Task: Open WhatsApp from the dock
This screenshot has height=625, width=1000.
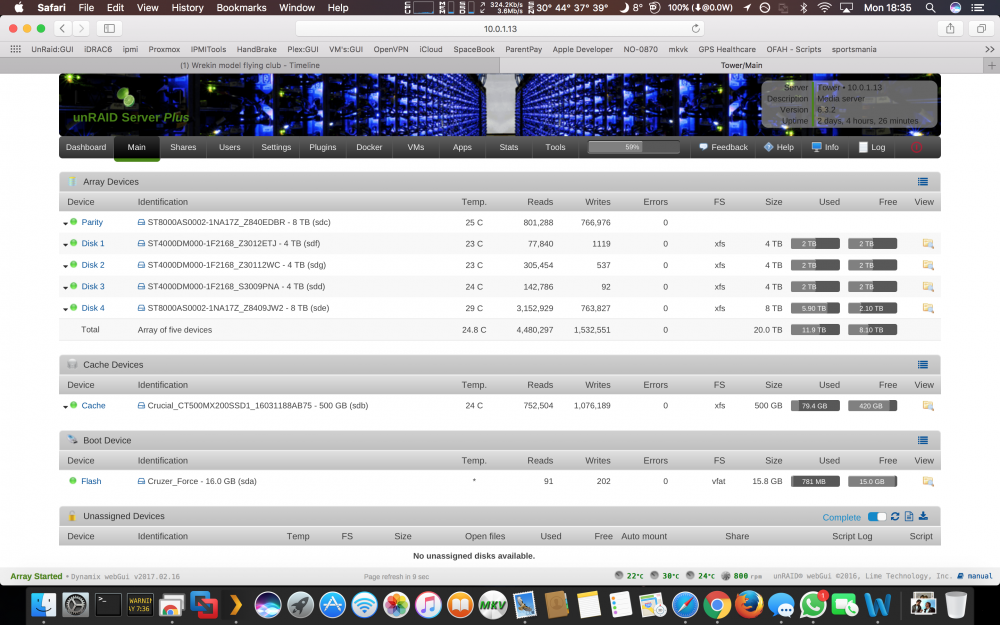Action: point(812,605)
